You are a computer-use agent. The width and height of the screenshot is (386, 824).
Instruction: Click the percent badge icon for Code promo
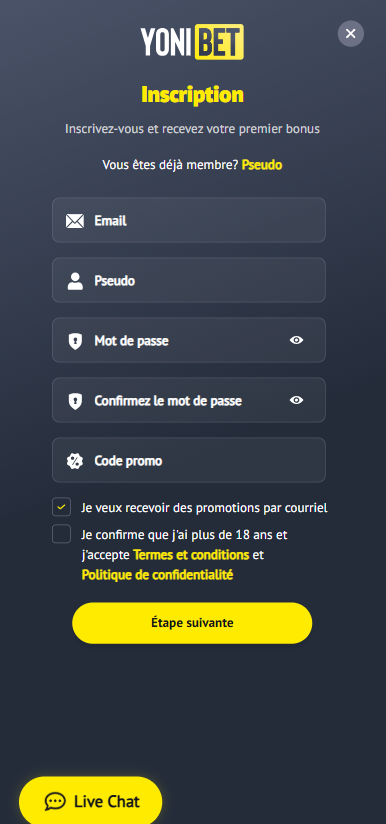pyautogui.click(x=75, y=461)
